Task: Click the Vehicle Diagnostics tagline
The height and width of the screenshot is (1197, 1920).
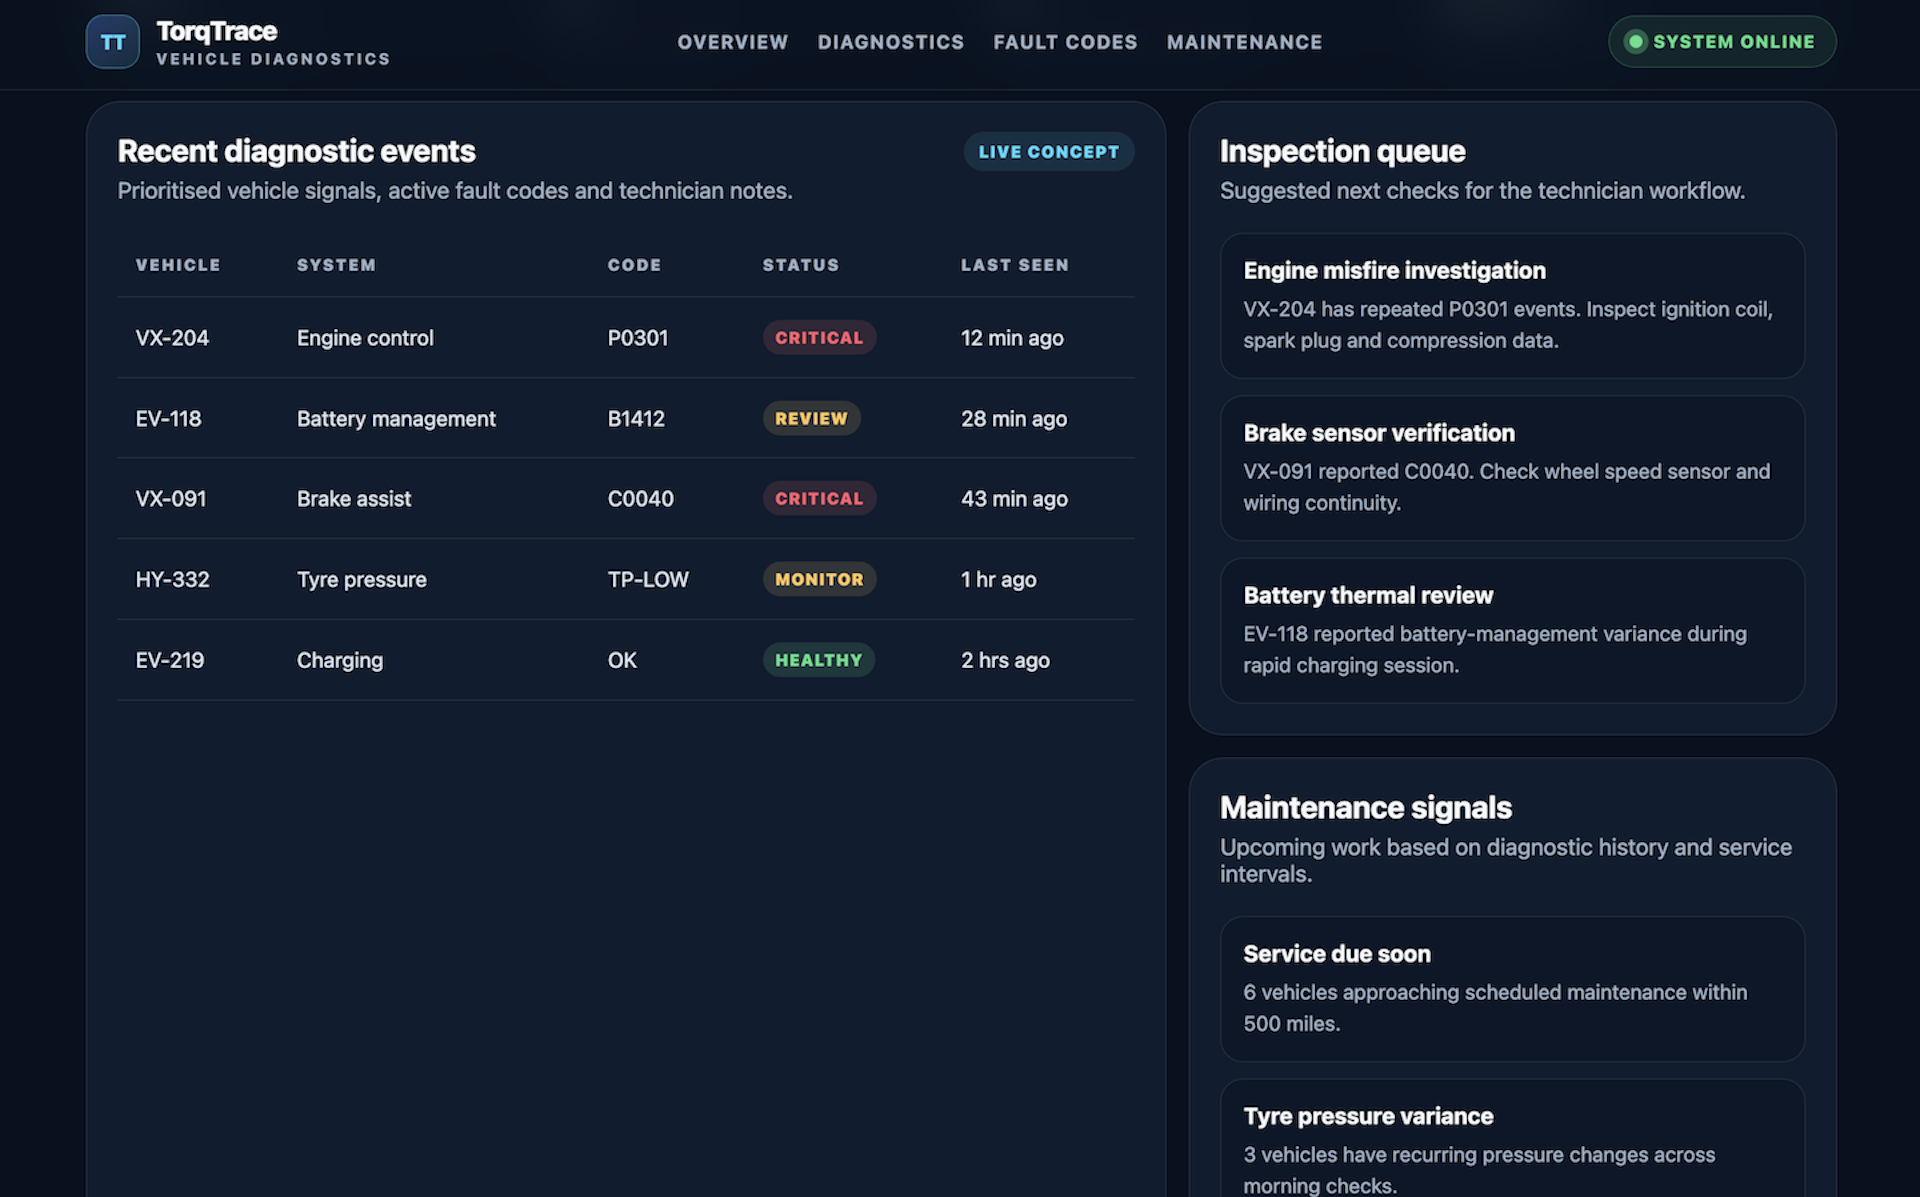Action: tap(273, 59)
